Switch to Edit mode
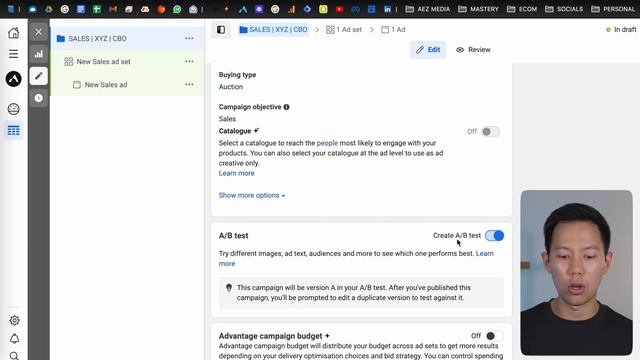The image size is (640, 360). coord(428,50)
